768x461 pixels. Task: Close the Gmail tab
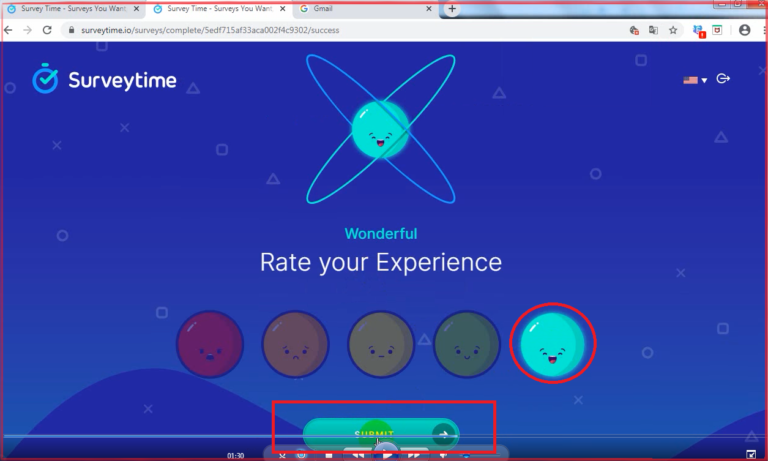429,8
